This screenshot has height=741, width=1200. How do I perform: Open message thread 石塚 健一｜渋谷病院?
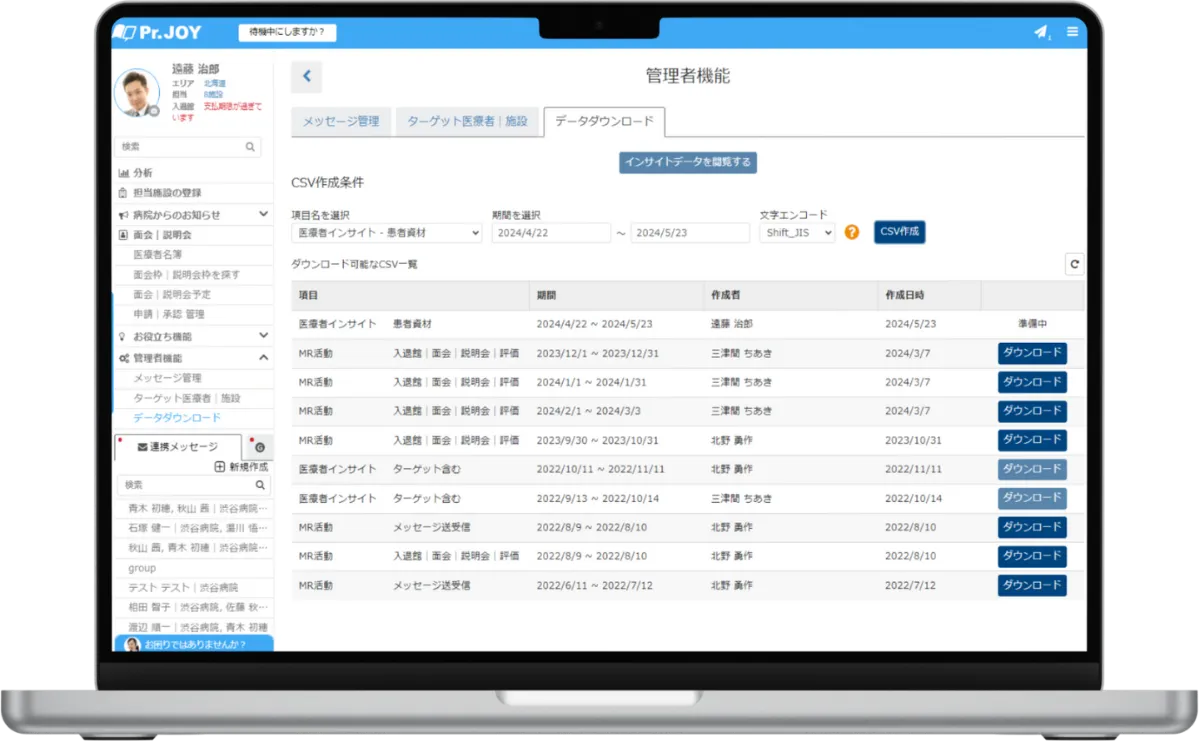[x=197, y=528]
